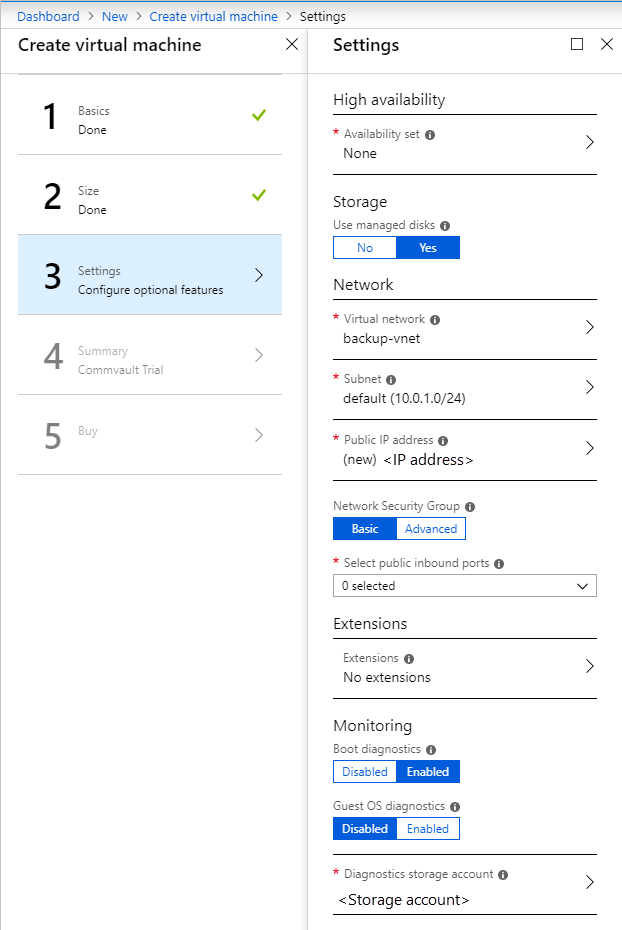
Task: Maximize the Settings blade
Action: tap(577, 45)
